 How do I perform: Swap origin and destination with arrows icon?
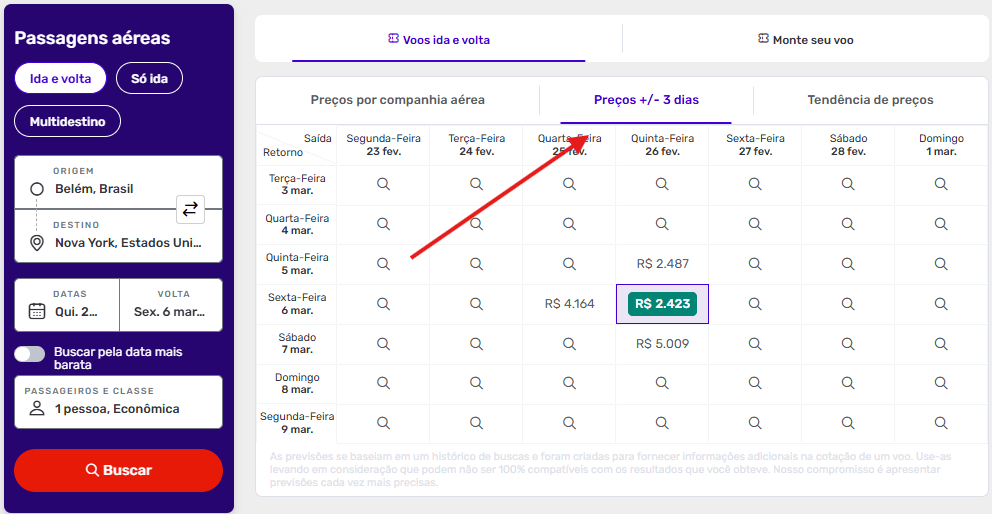[190, 209]
